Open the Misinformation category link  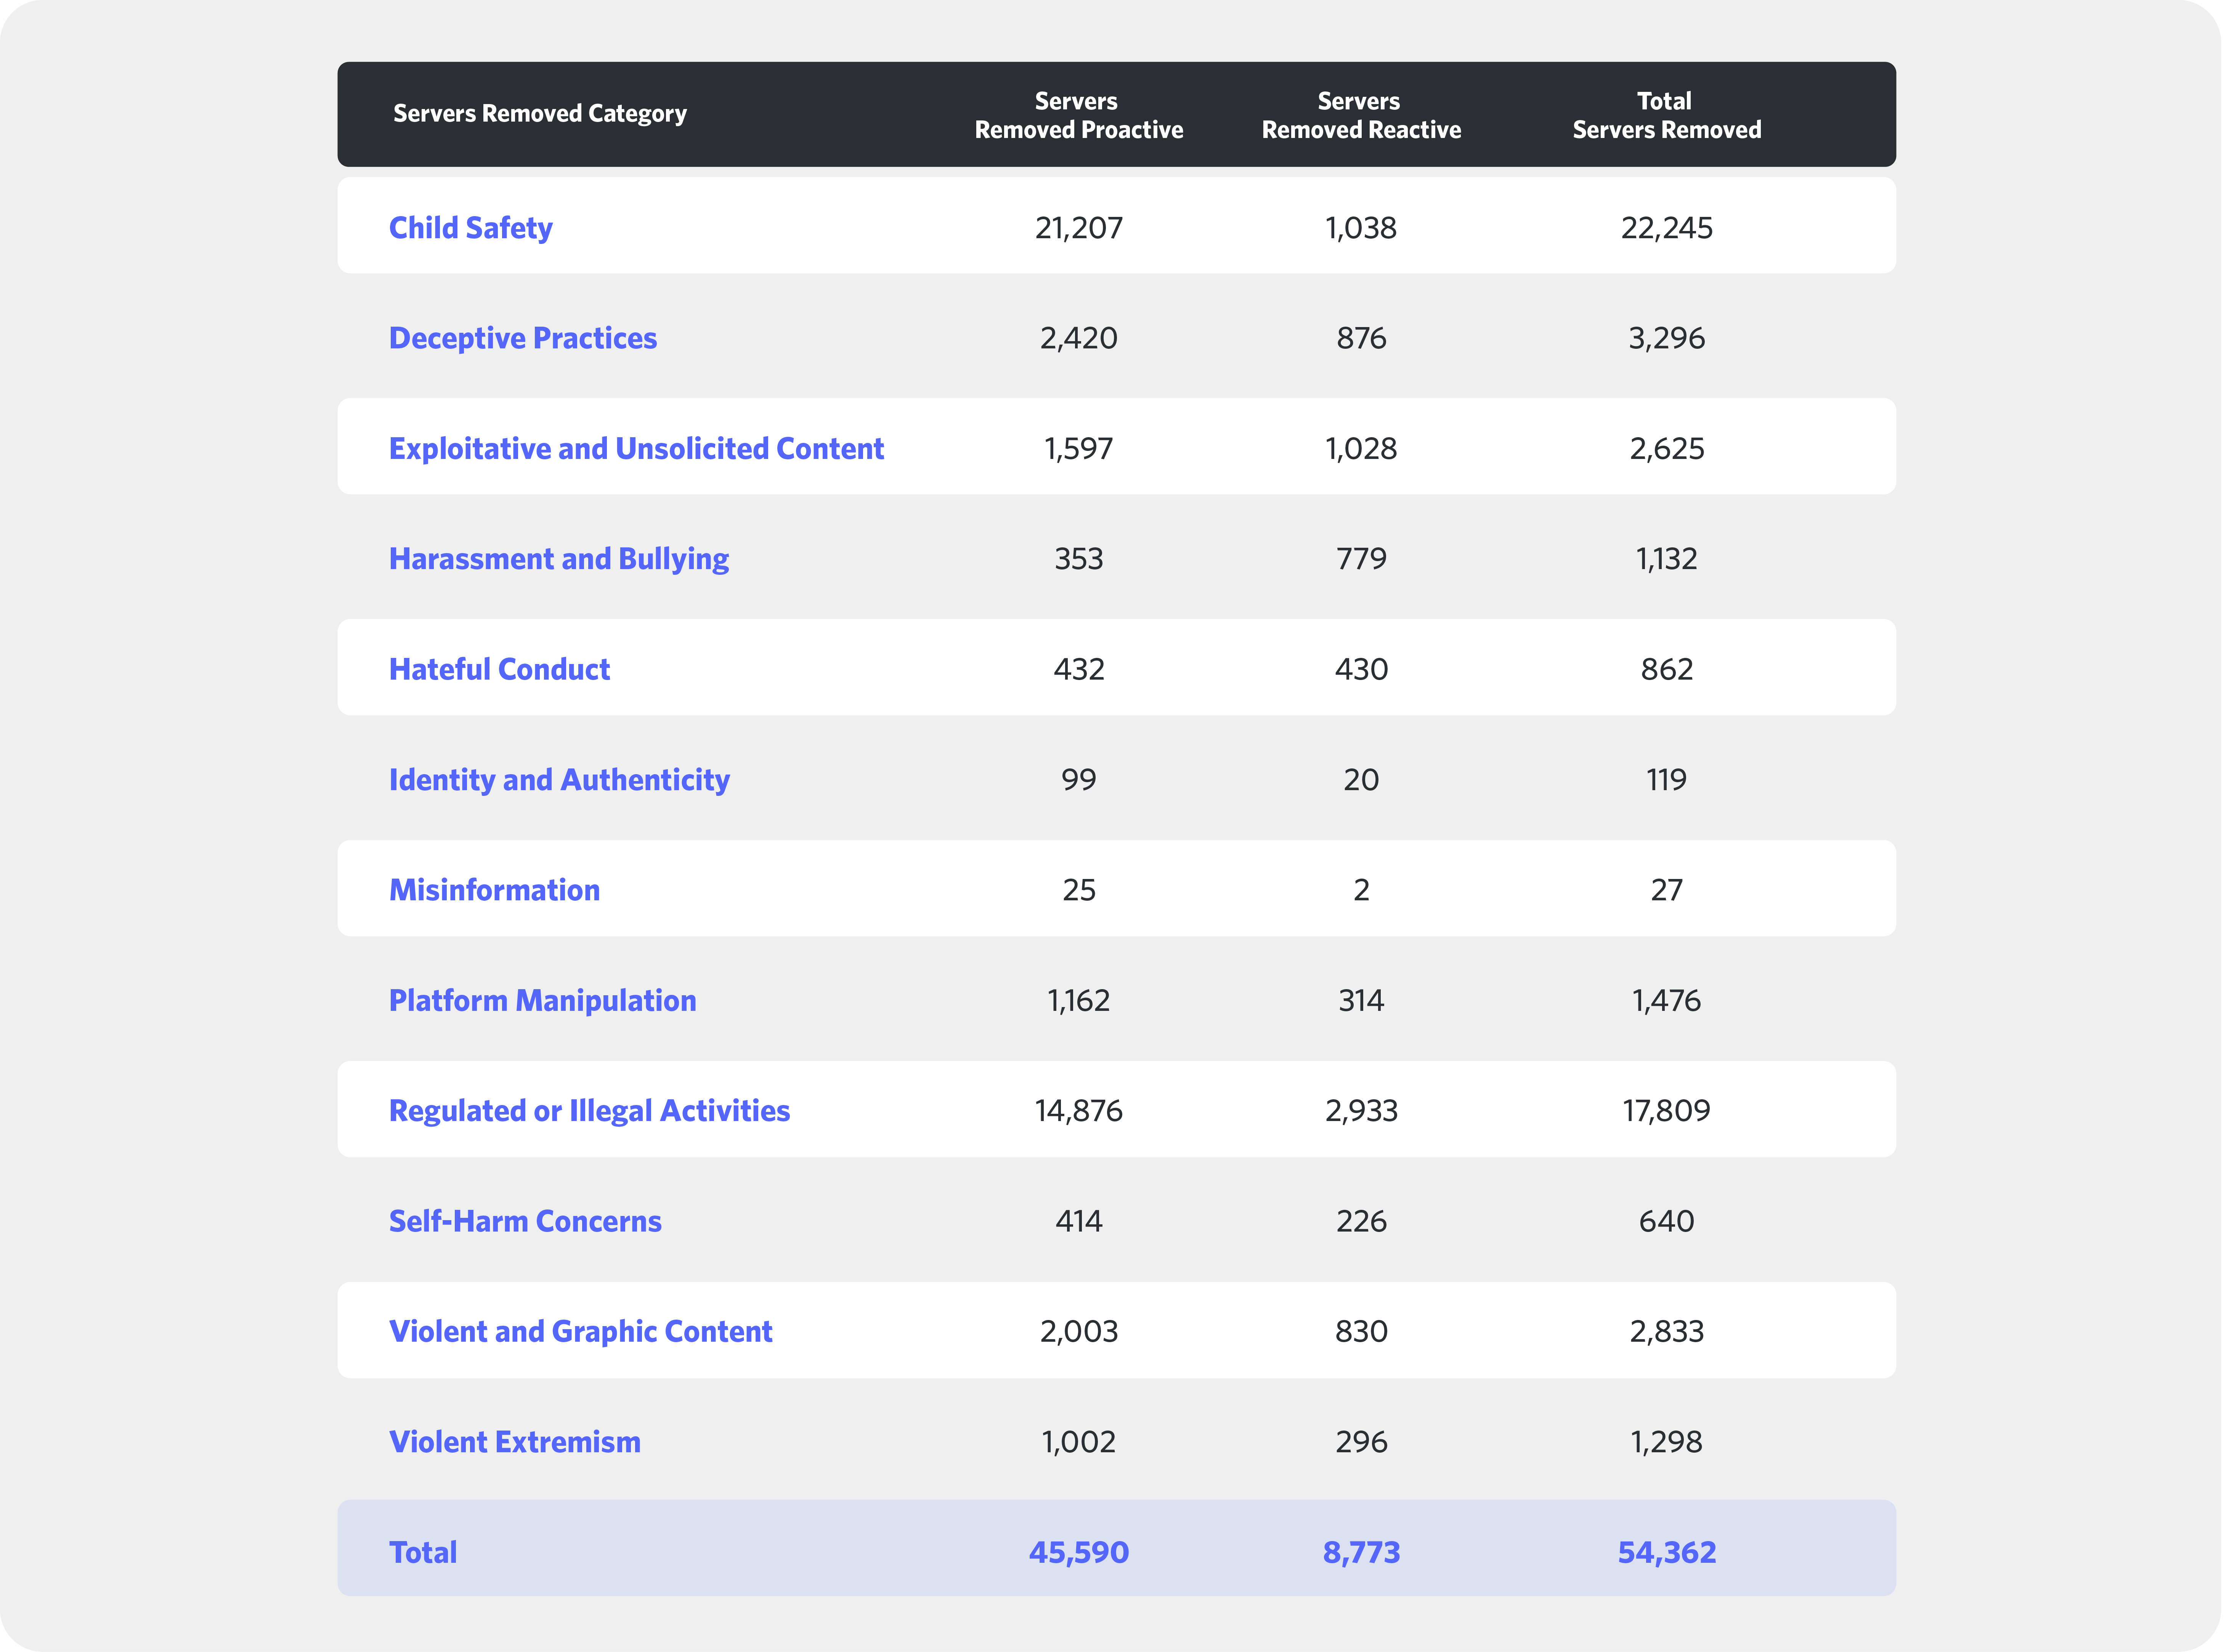click(x=494, y=890)
